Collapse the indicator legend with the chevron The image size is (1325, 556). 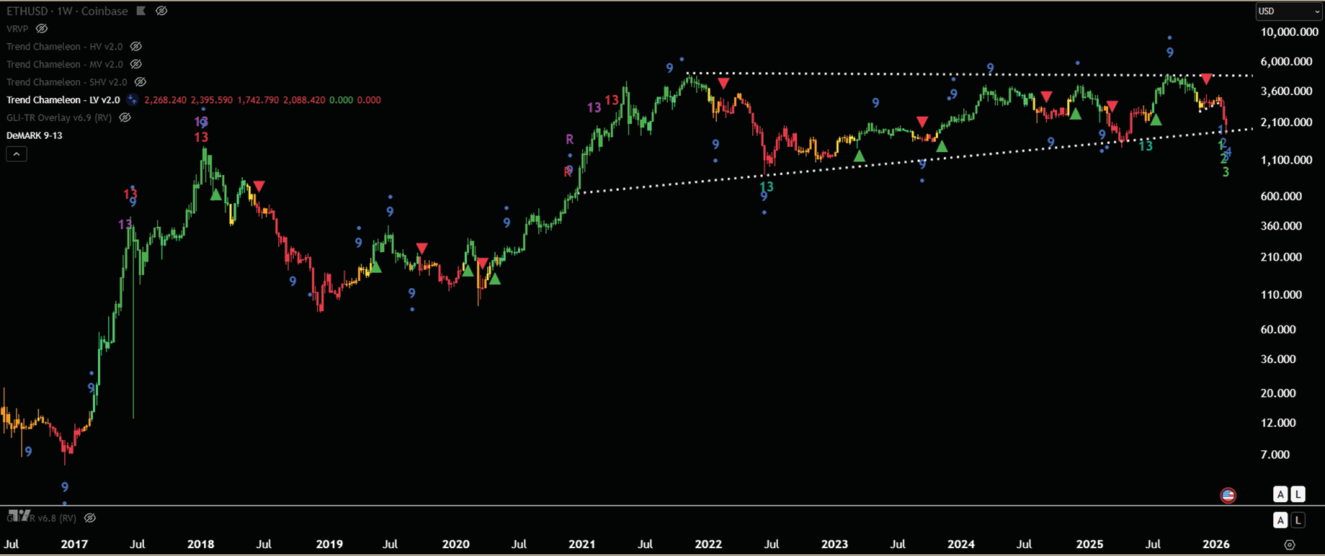[16, 154]
